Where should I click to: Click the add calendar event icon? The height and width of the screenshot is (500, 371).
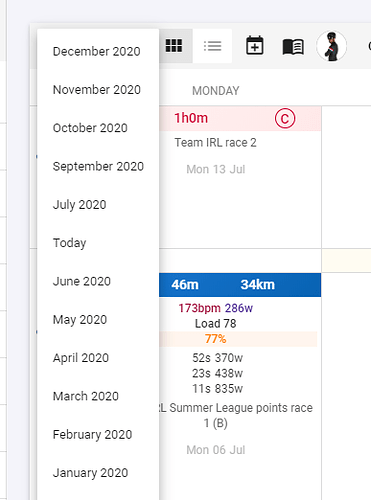click(x=255, y=46)
